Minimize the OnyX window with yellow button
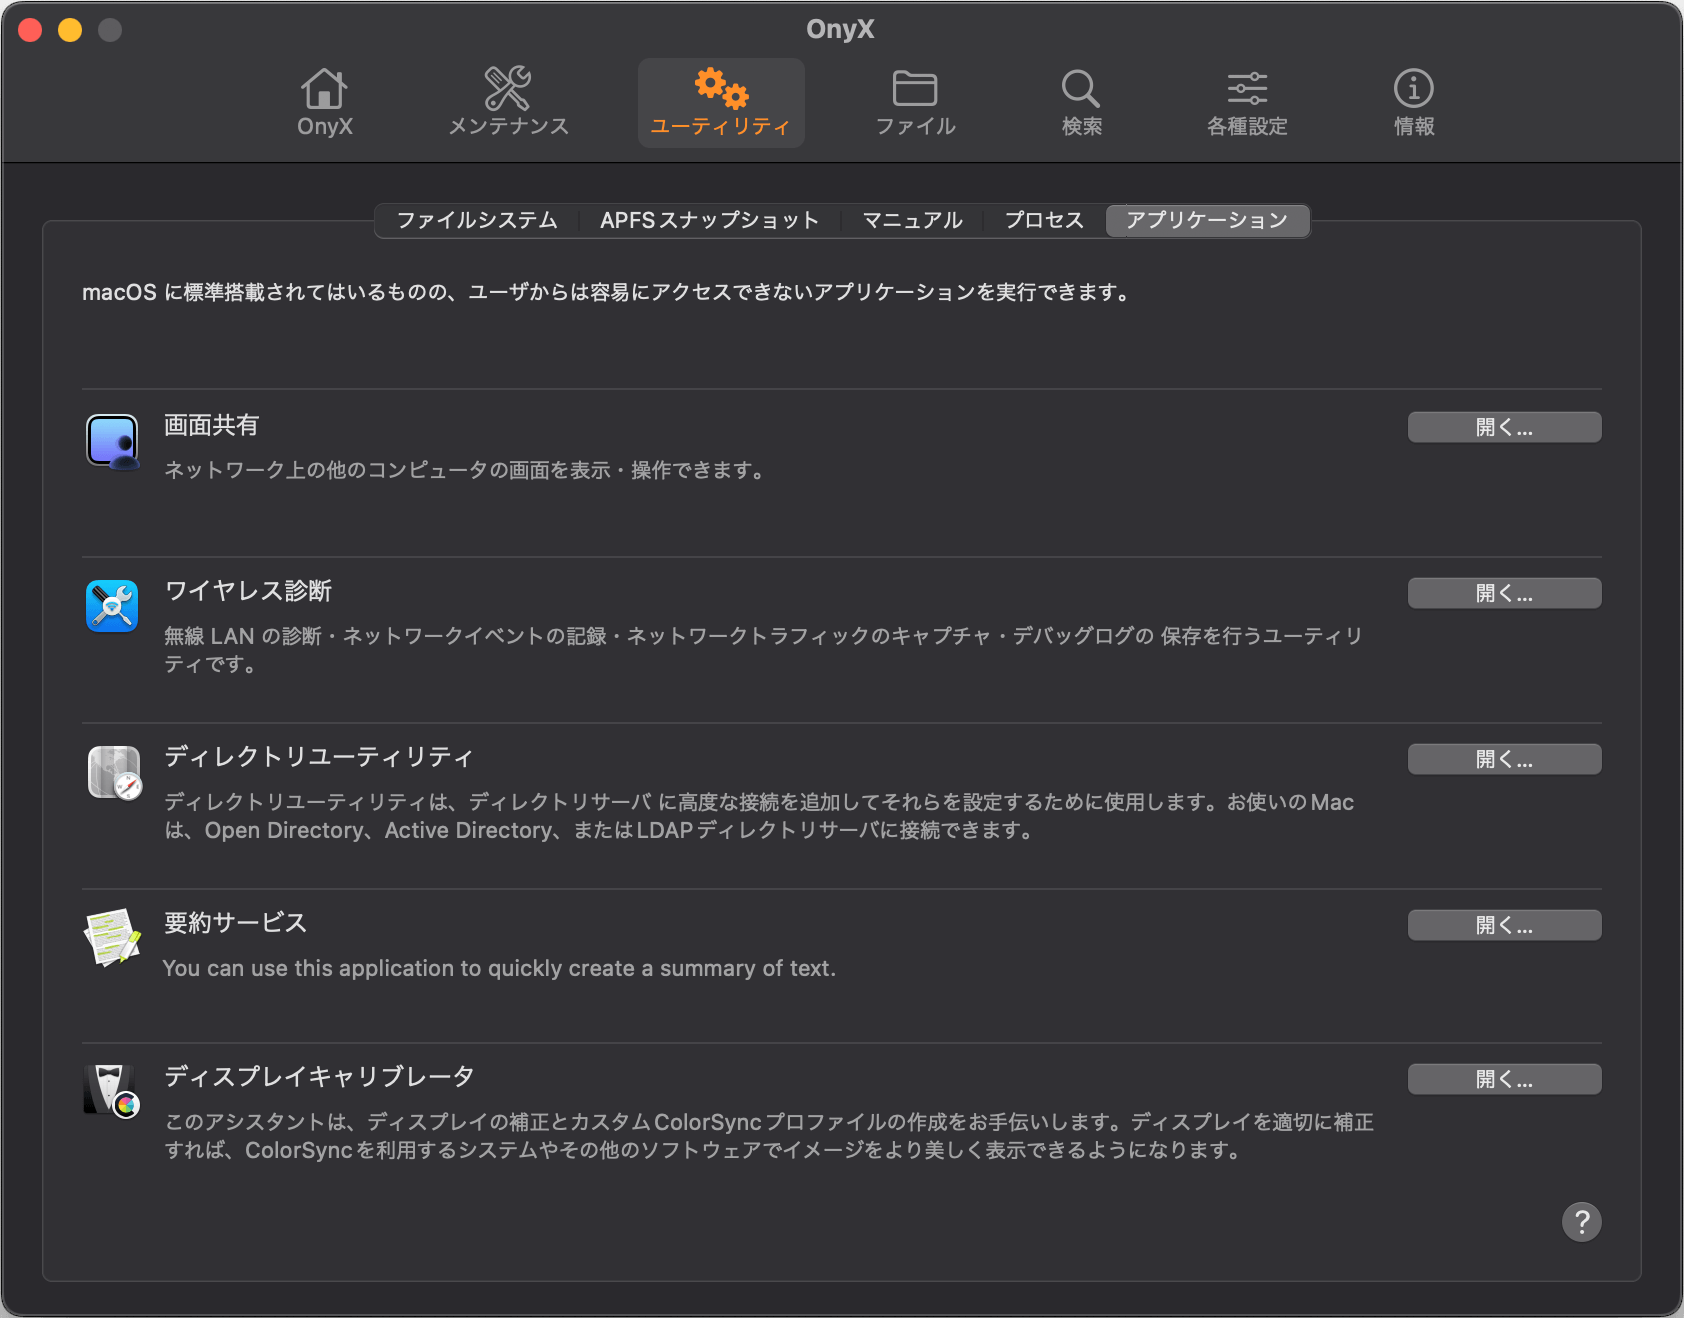 [x=70, y=30]
